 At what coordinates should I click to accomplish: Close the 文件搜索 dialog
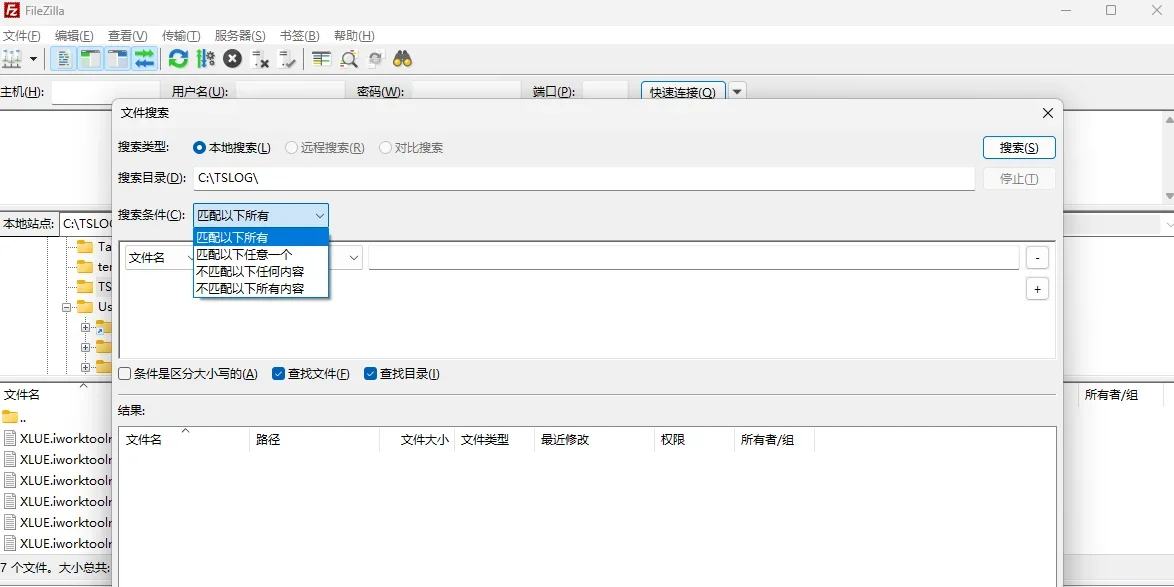(1047, 113)
